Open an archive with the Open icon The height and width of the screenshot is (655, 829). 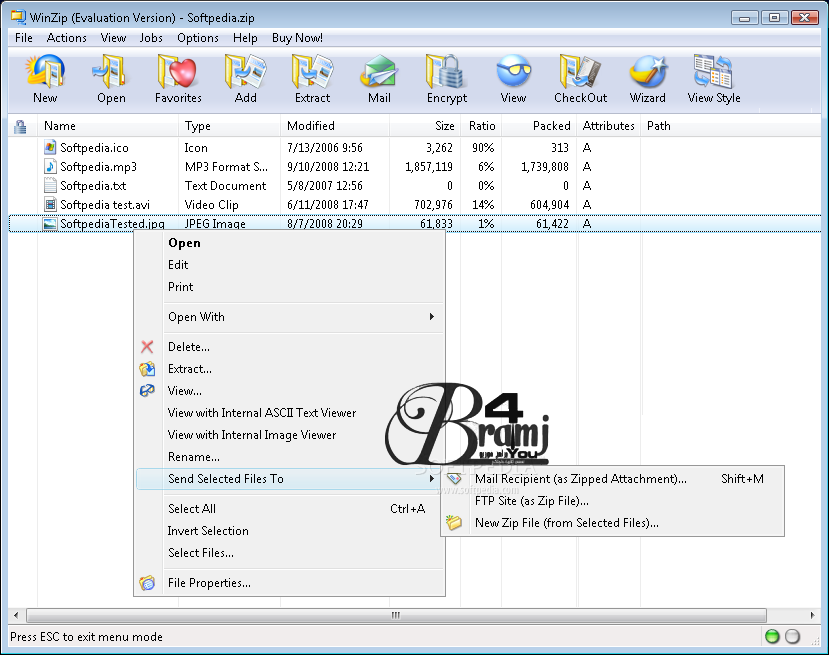(x=111, y=79)
